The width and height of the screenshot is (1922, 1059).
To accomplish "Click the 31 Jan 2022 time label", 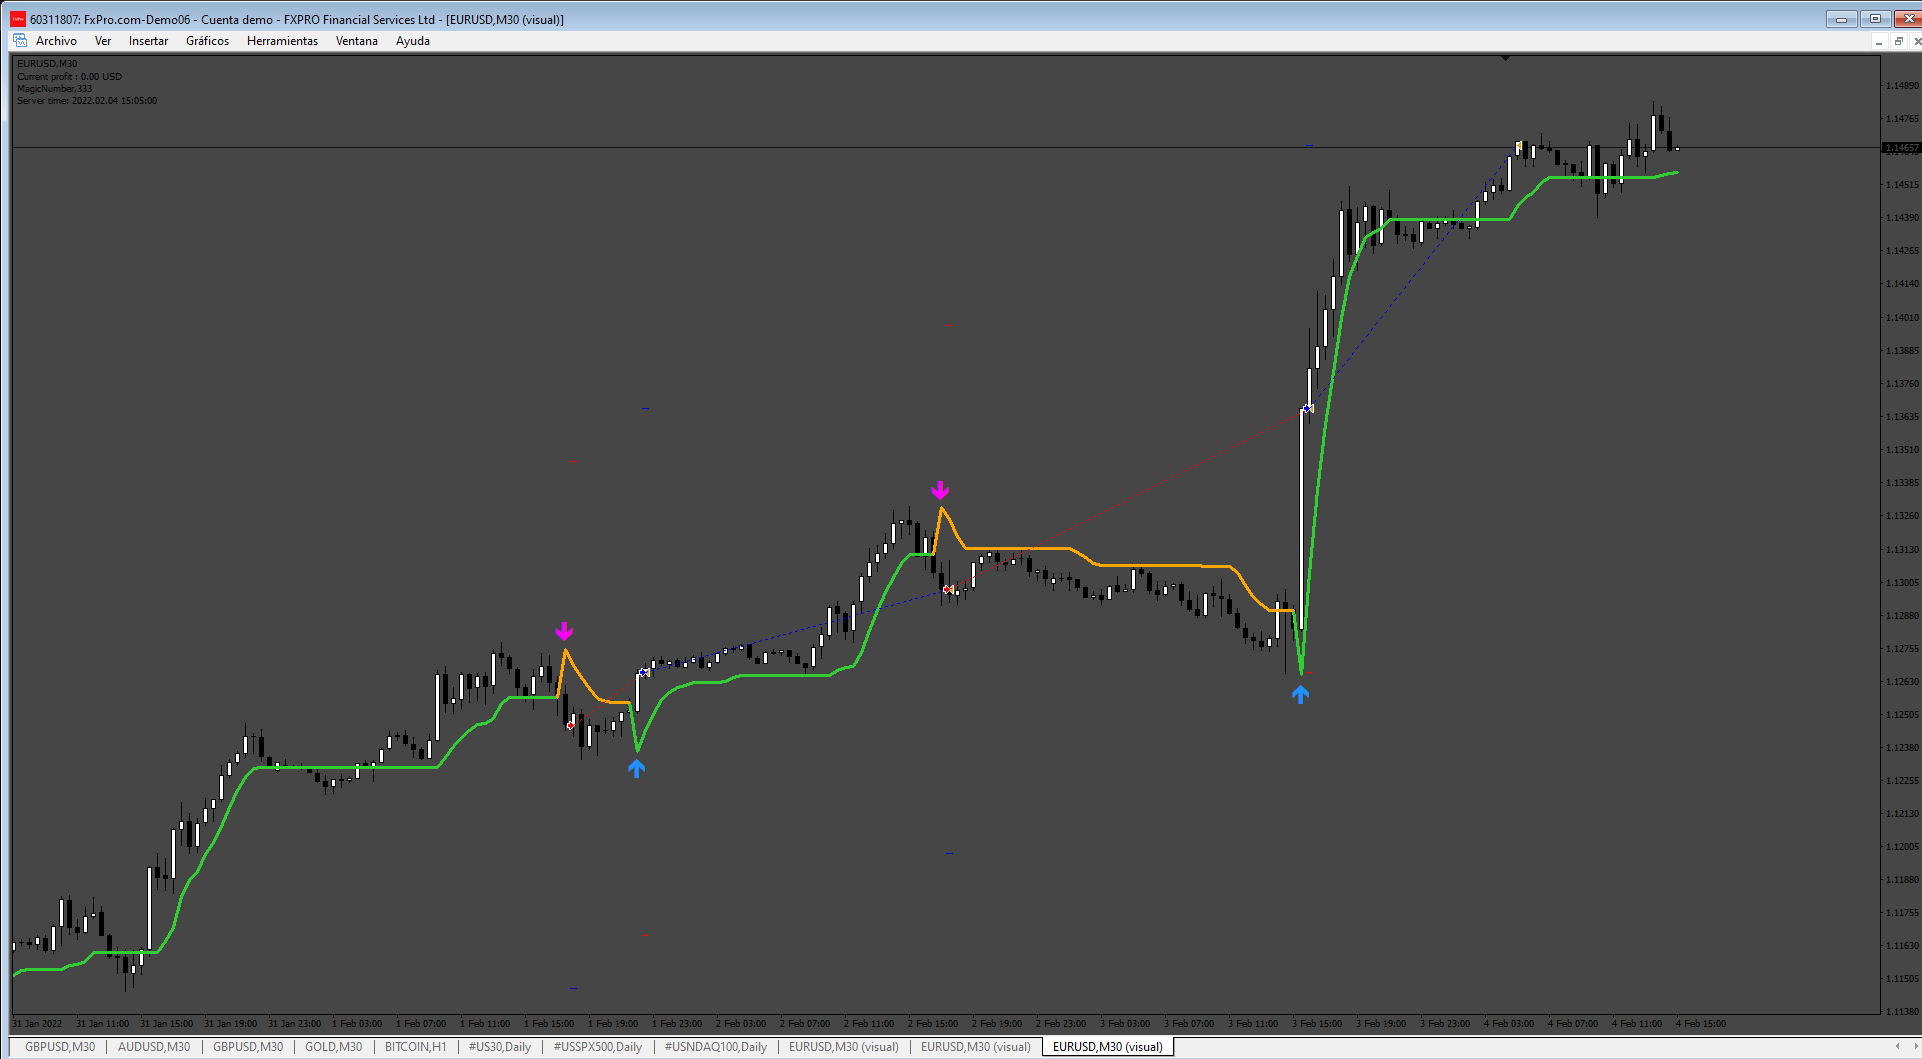I will pyautogui.click(x=37, y=1024).
